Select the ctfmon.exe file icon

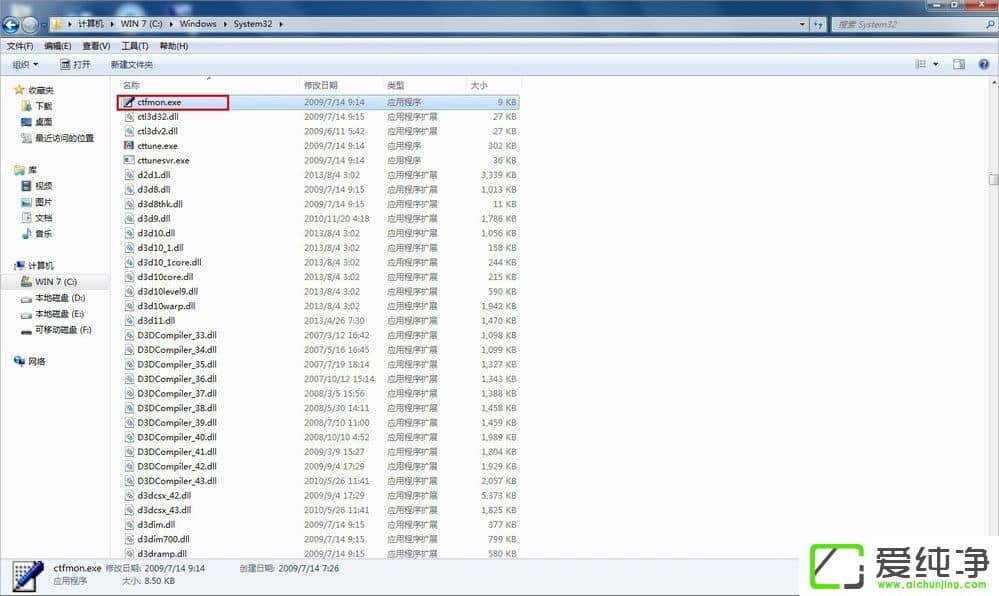[x=128, y=102]
